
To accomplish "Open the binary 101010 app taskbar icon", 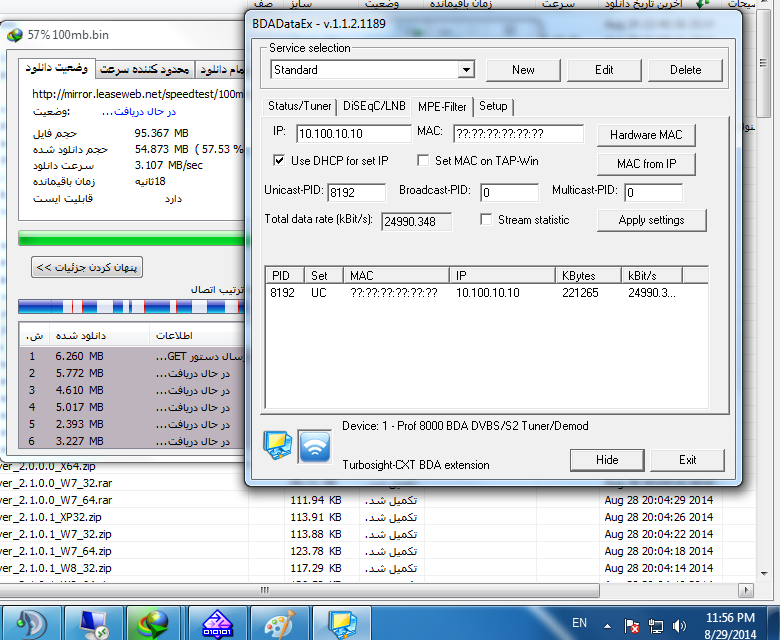I will [217, 623].
